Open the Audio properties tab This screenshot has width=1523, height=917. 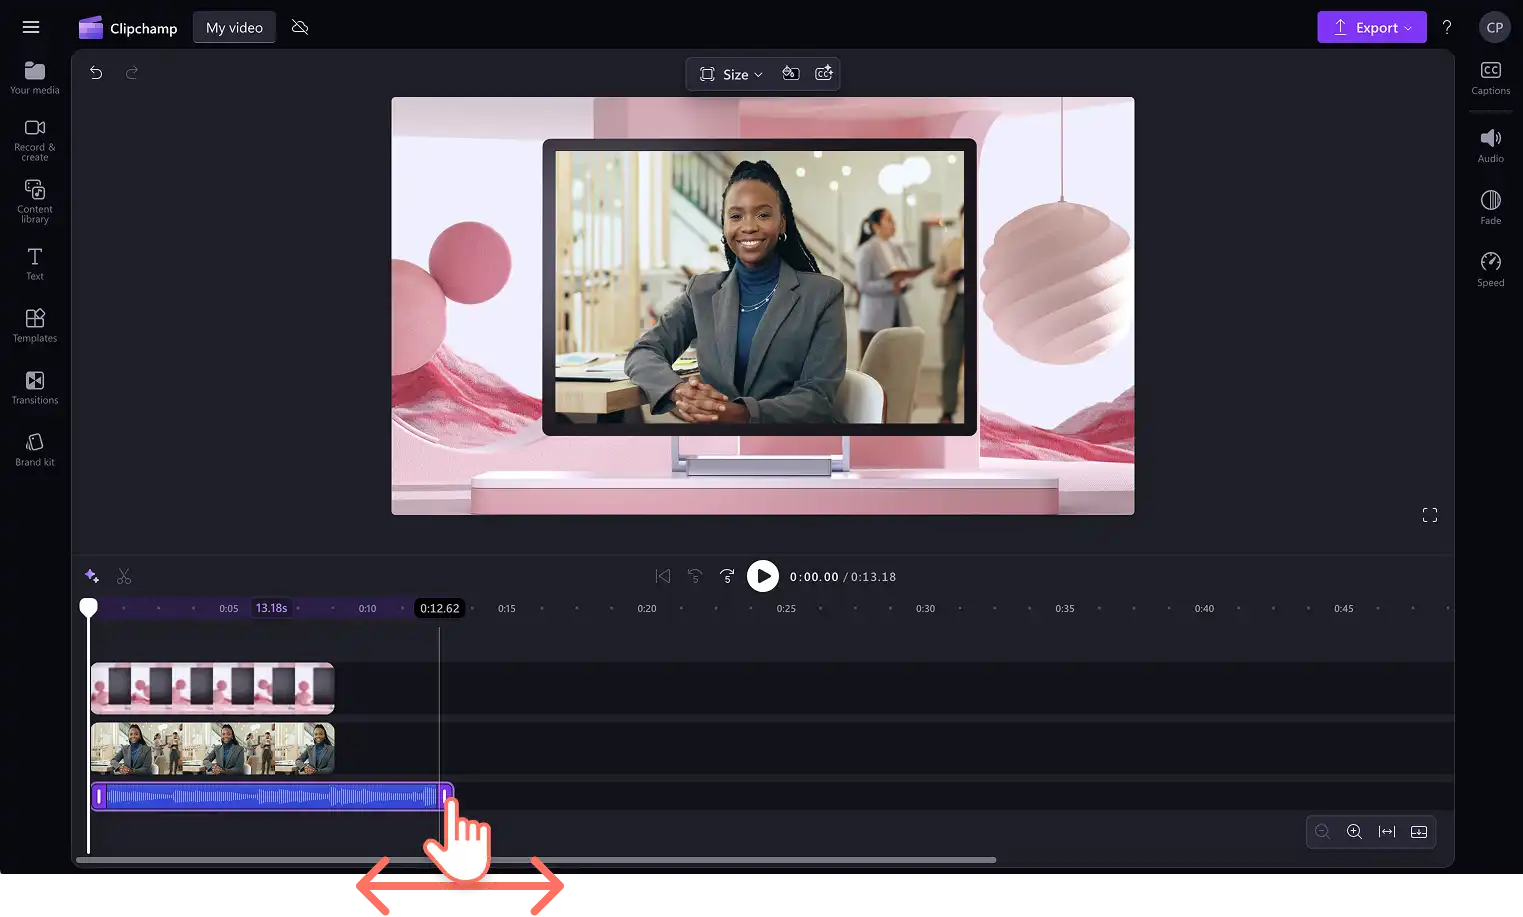pos(1490,145)
